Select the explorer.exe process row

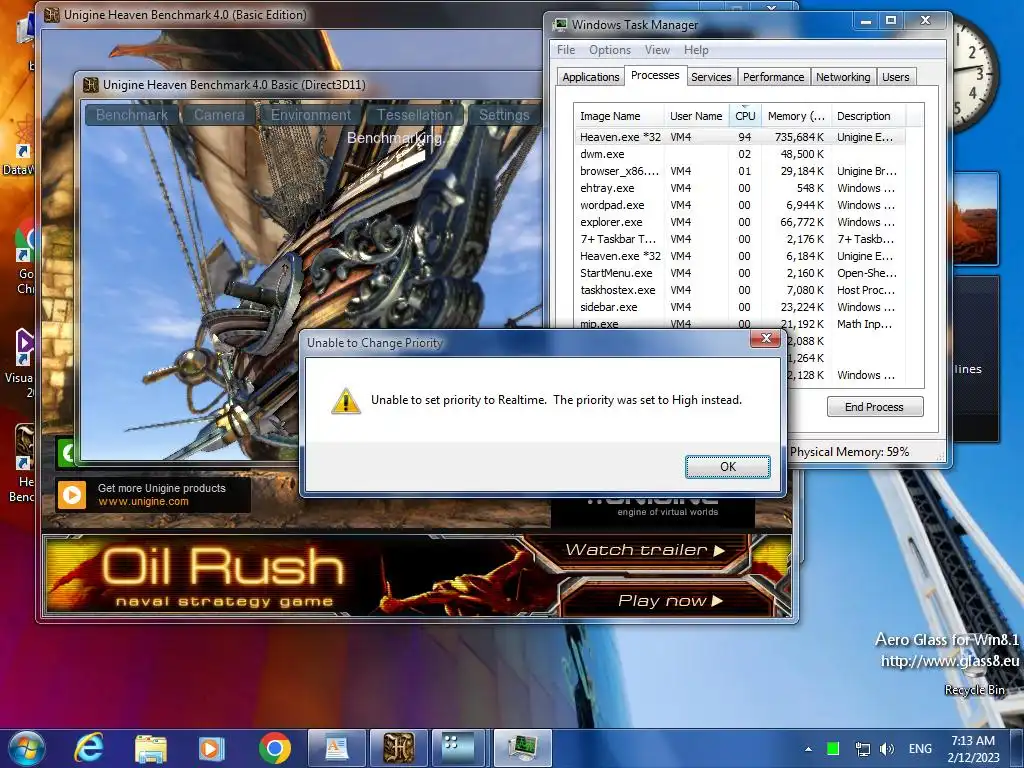[740, 222]
